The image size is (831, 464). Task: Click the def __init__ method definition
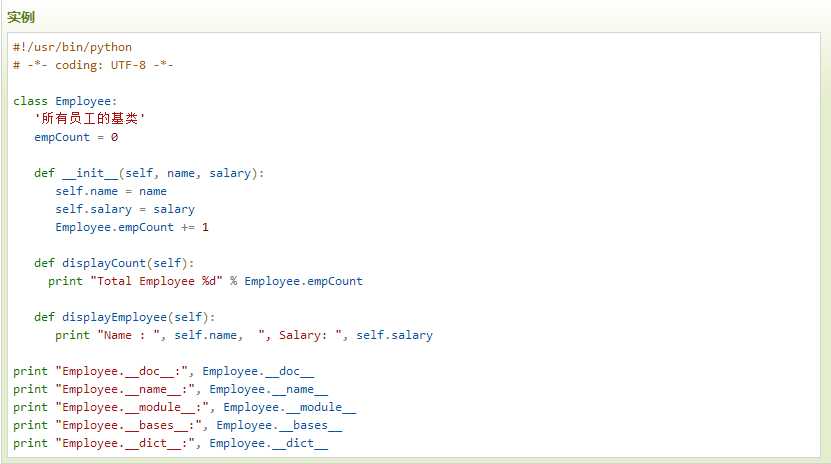[x=149, y=173]
